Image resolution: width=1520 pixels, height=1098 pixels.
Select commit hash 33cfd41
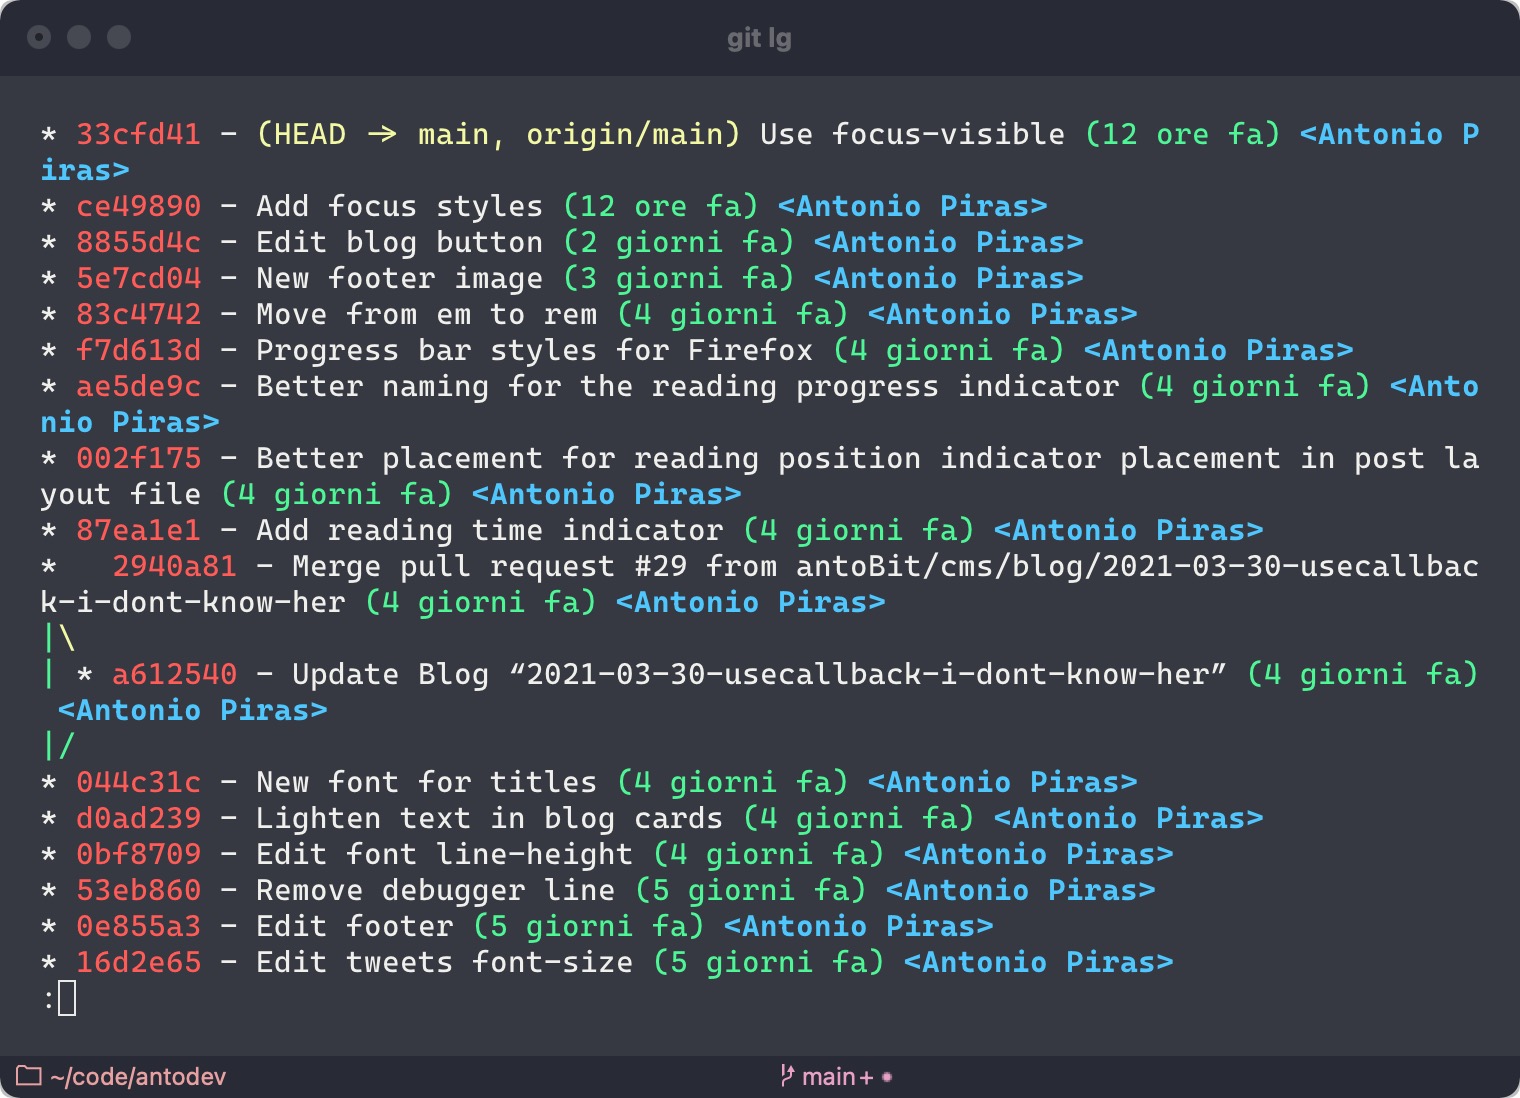pyautogui.click(x=139, y=134)
